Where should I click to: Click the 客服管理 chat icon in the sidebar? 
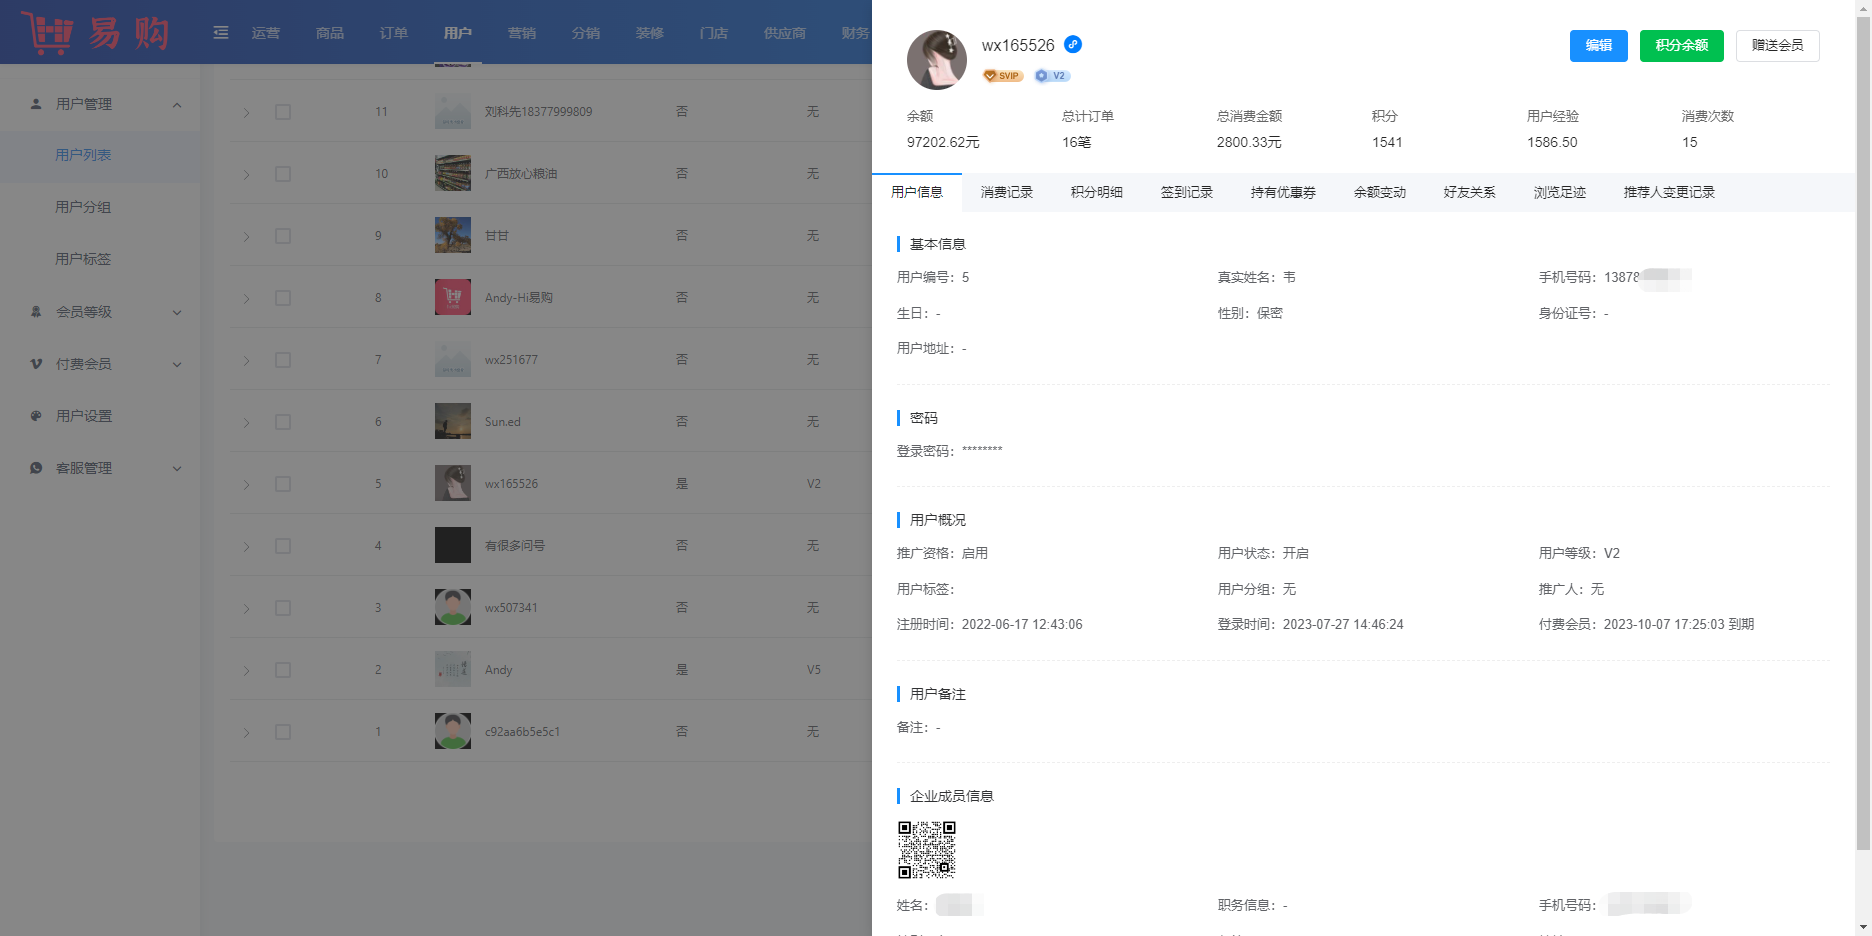[x=36, y=468]
